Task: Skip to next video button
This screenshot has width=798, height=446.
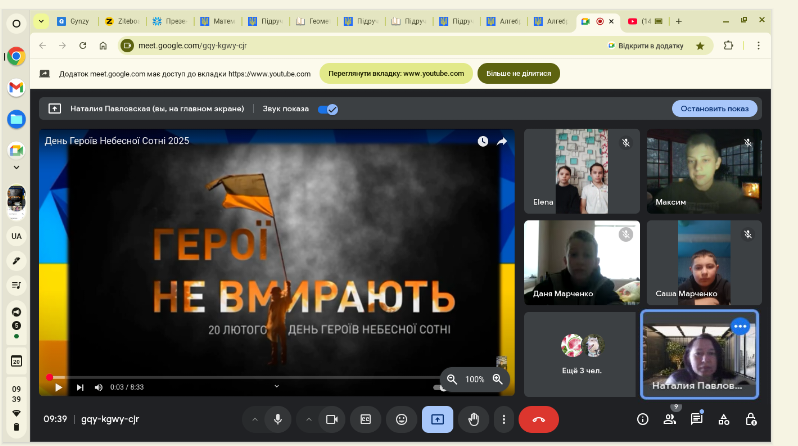Action: click(x=80, y=387)
